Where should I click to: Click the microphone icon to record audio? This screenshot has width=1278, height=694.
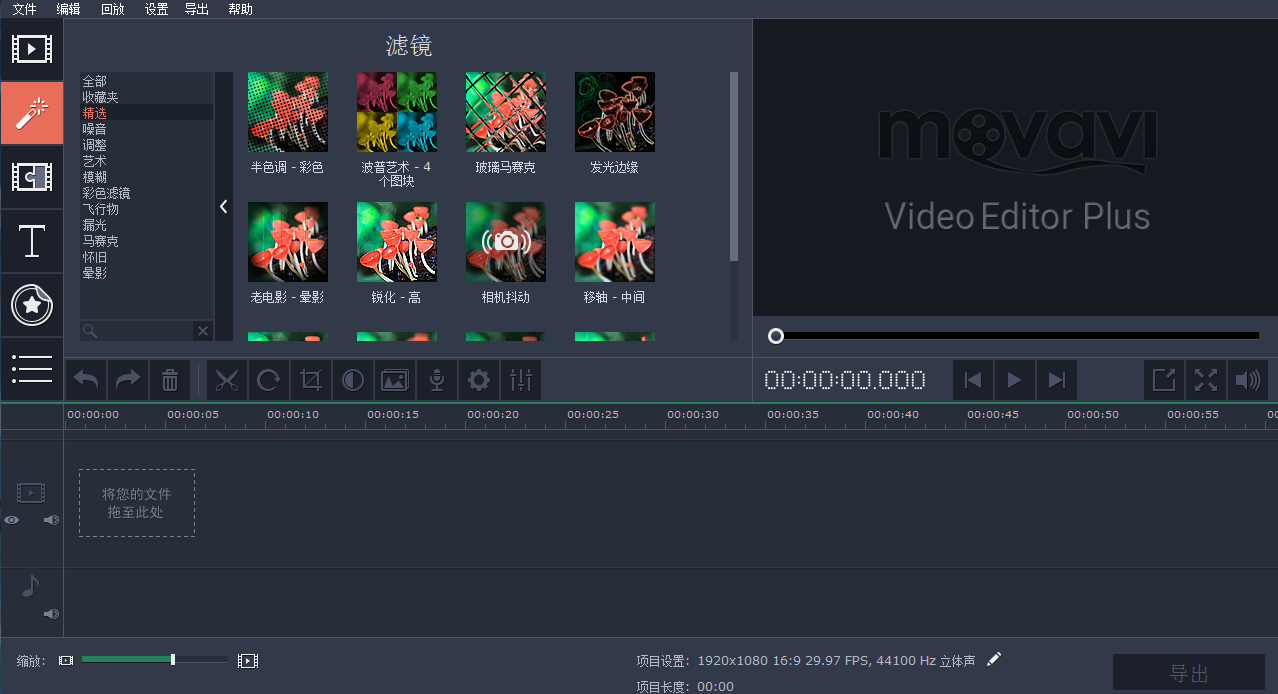(x=436, y=380)
